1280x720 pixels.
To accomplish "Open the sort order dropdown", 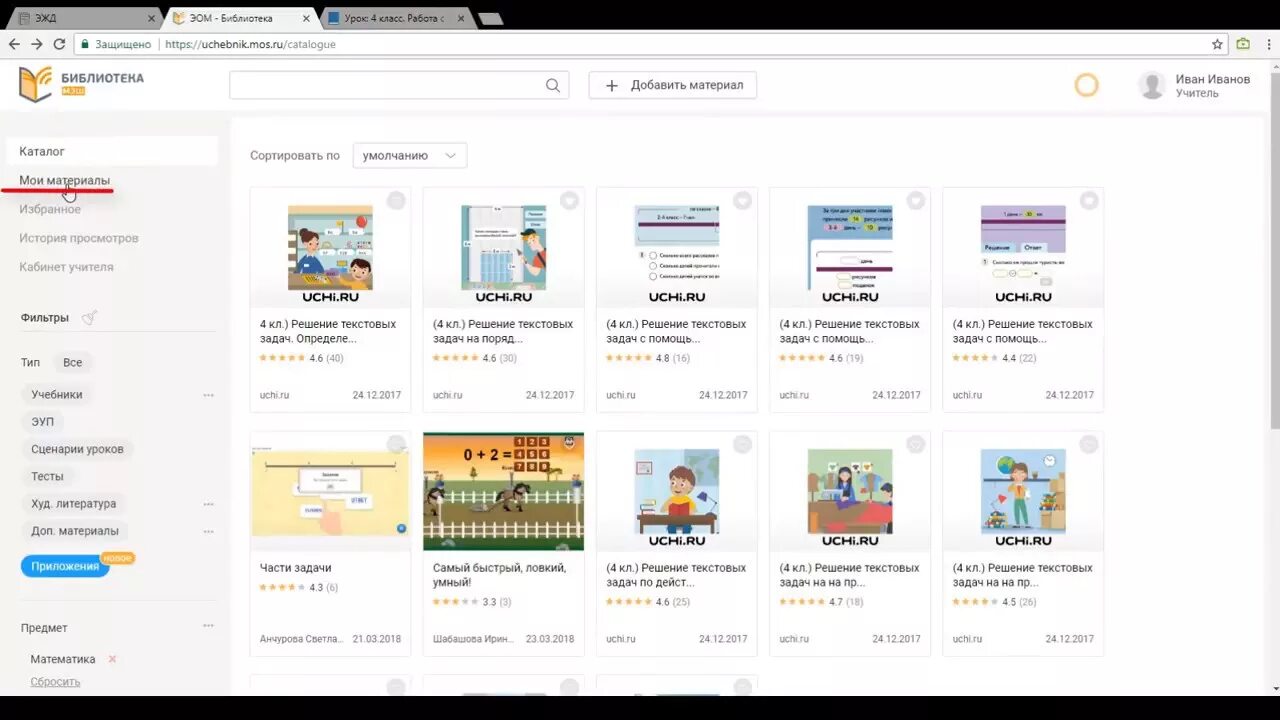I will pyautogui.click(x=409, y=156).
